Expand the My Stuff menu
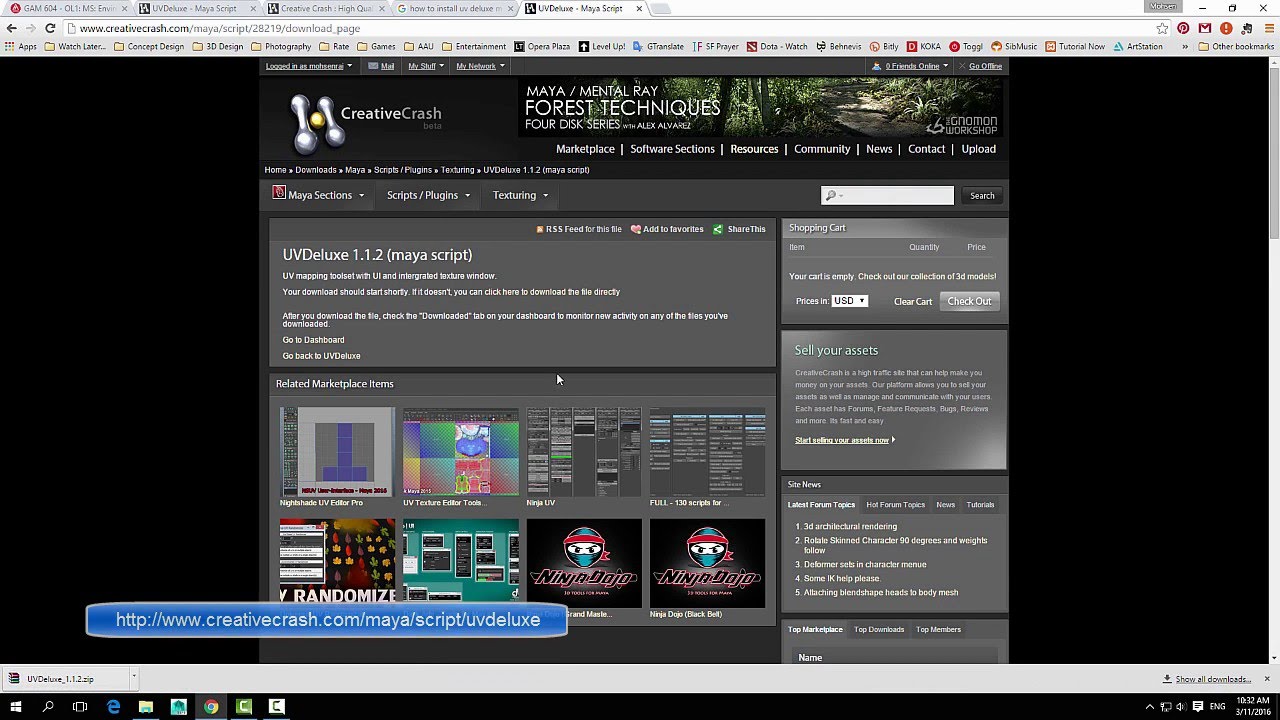 (426, 66)
